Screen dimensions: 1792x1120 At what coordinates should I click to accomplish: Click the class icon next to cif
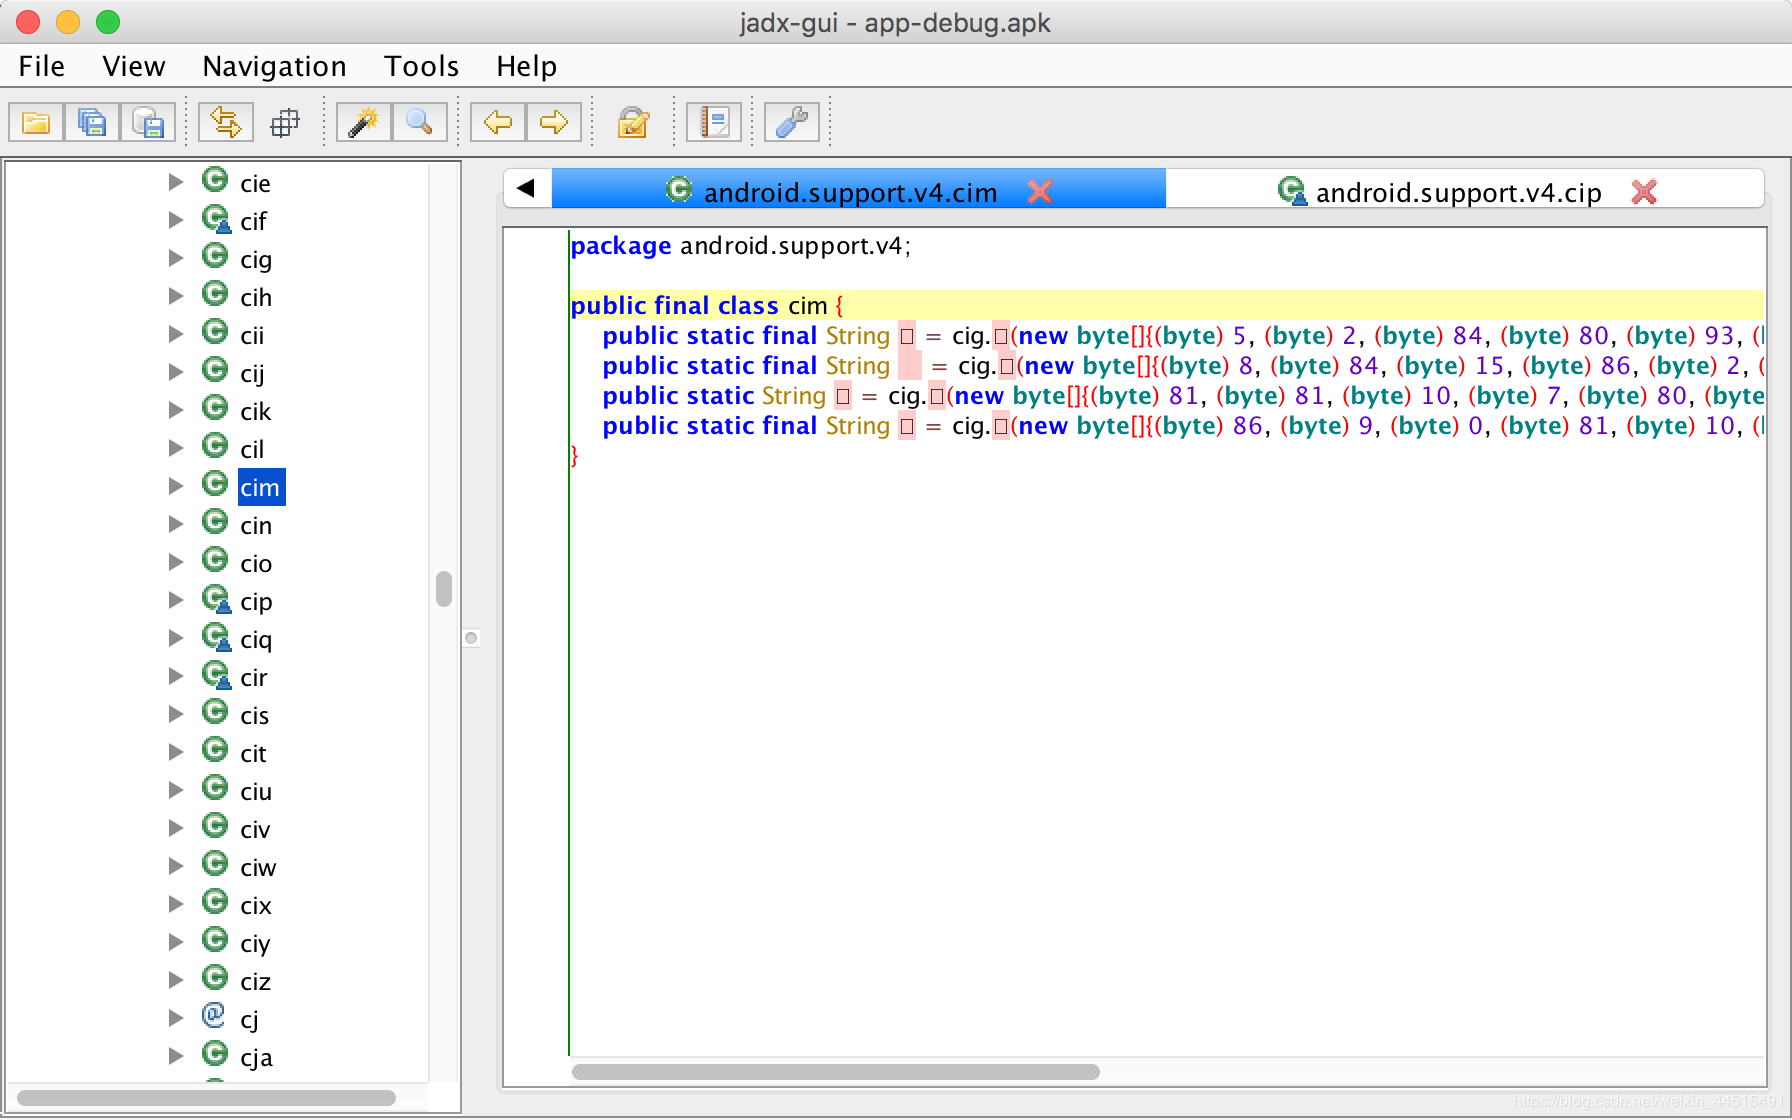(x=216, y=219)
